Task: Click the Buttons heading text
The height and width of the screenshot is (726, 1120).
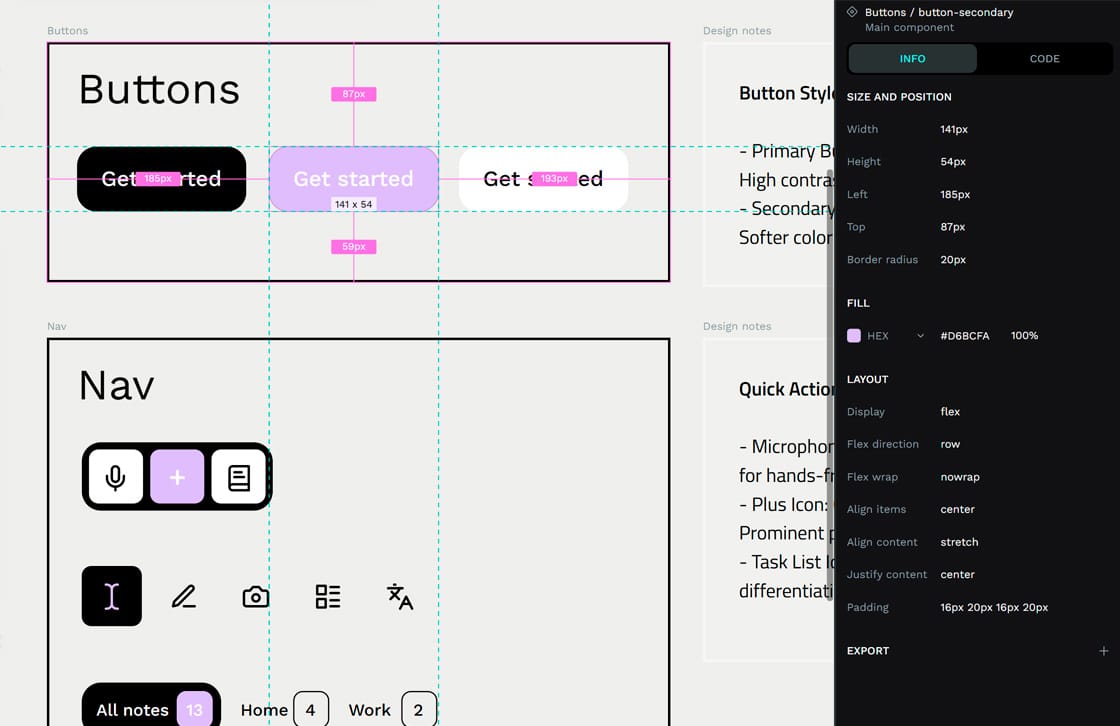Action: click(x=159, y=90)
